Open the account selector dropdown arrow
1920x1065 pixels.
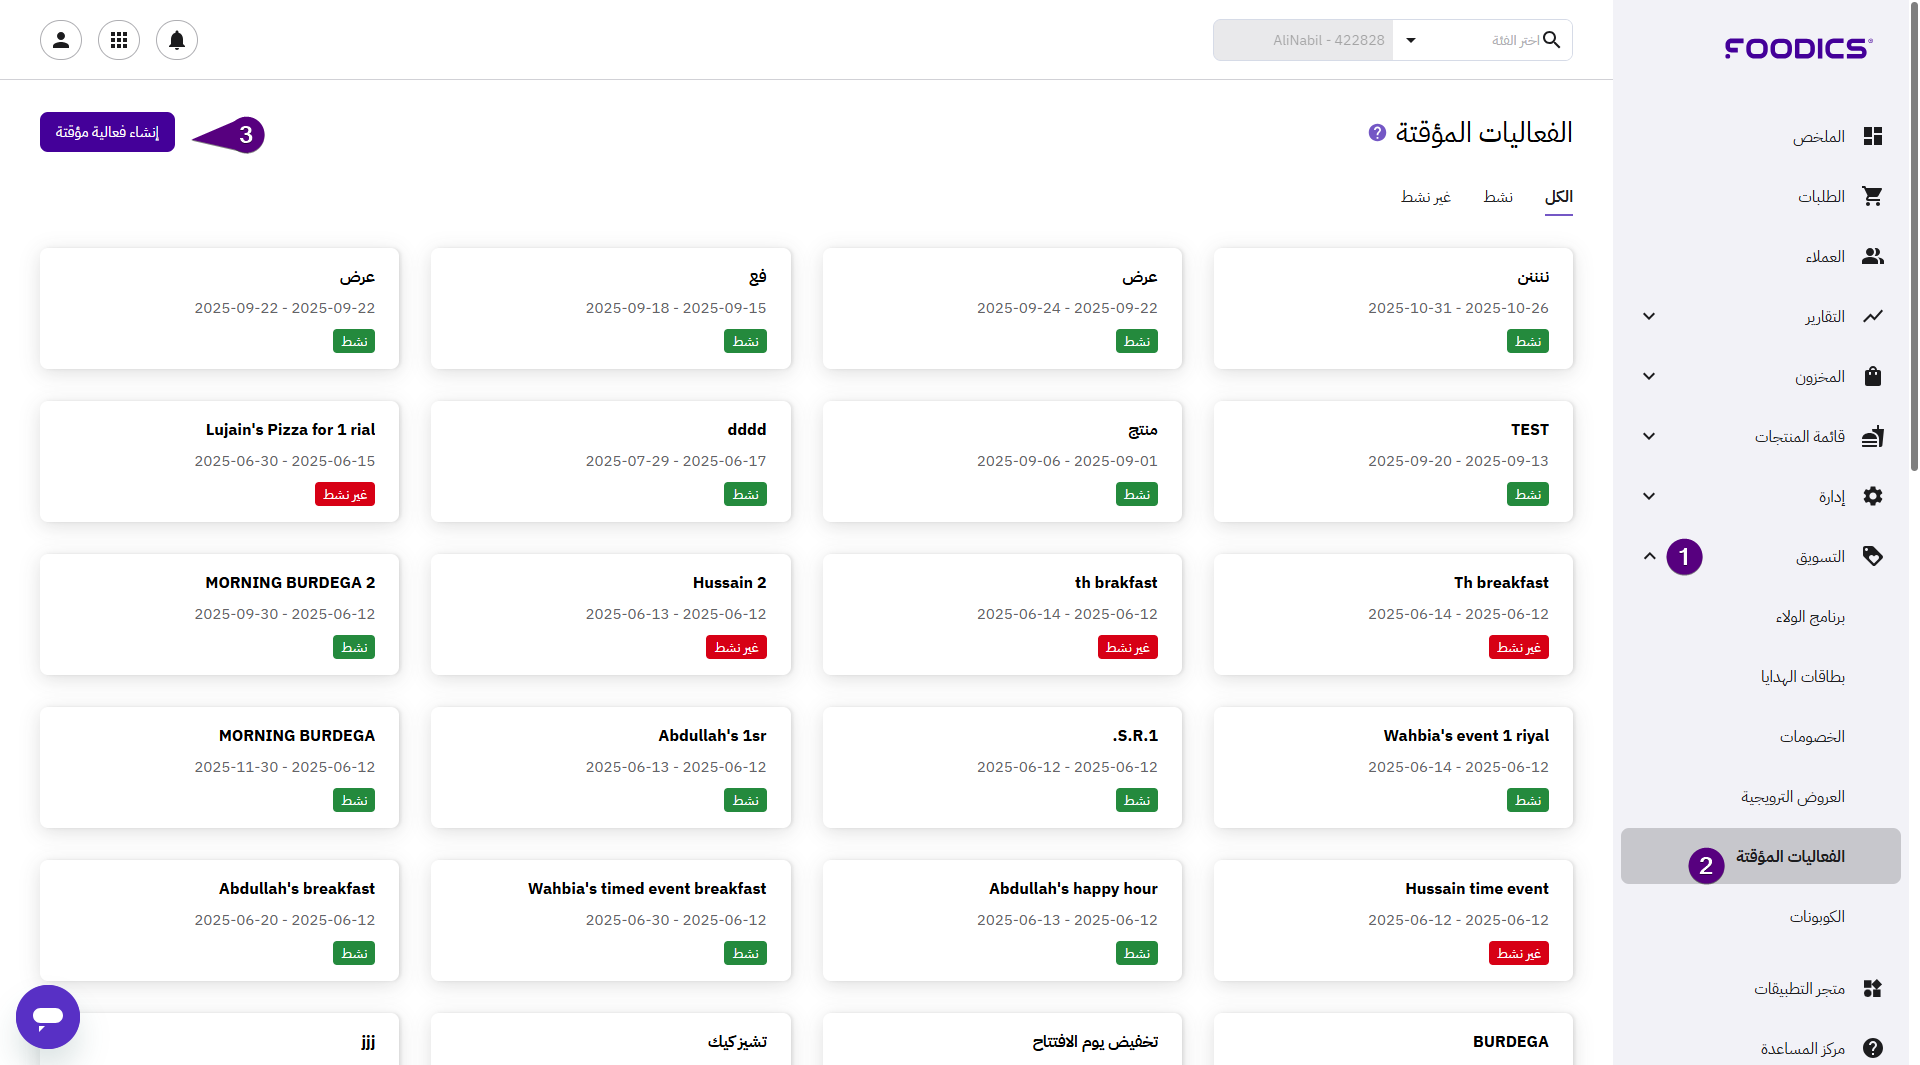[x=1411, y=40]
